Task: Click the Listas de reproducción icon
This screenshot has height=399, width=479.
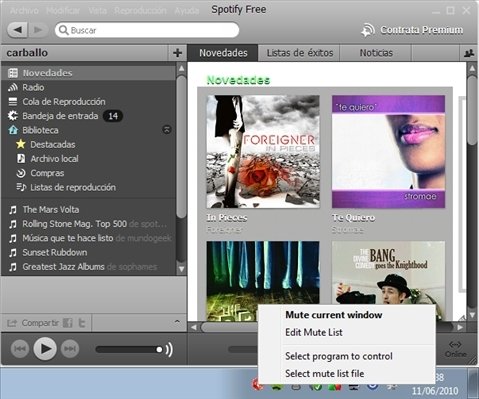Action: (x=21, y=187)
